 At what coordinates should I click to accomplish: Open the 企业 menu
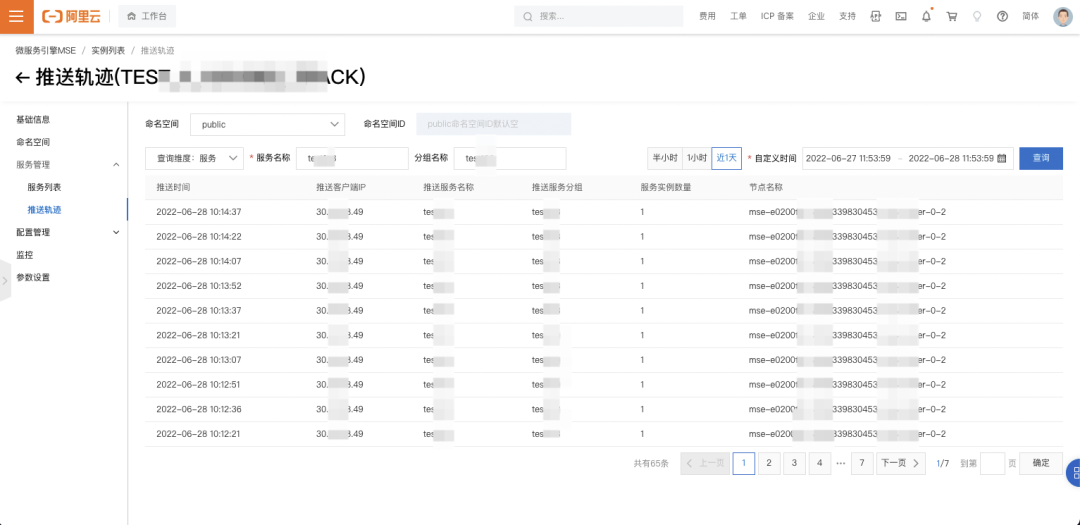tap(816, 16)
